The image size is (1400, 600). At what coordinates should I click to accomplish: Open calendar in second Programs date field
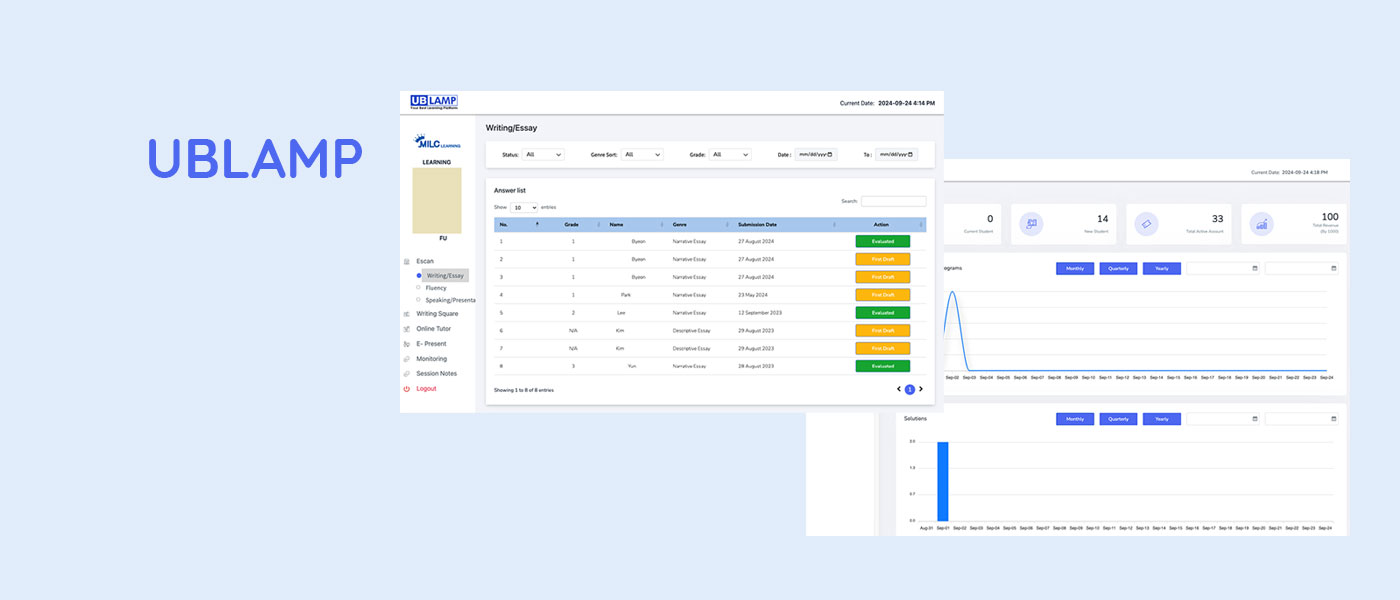[1333, 268]
